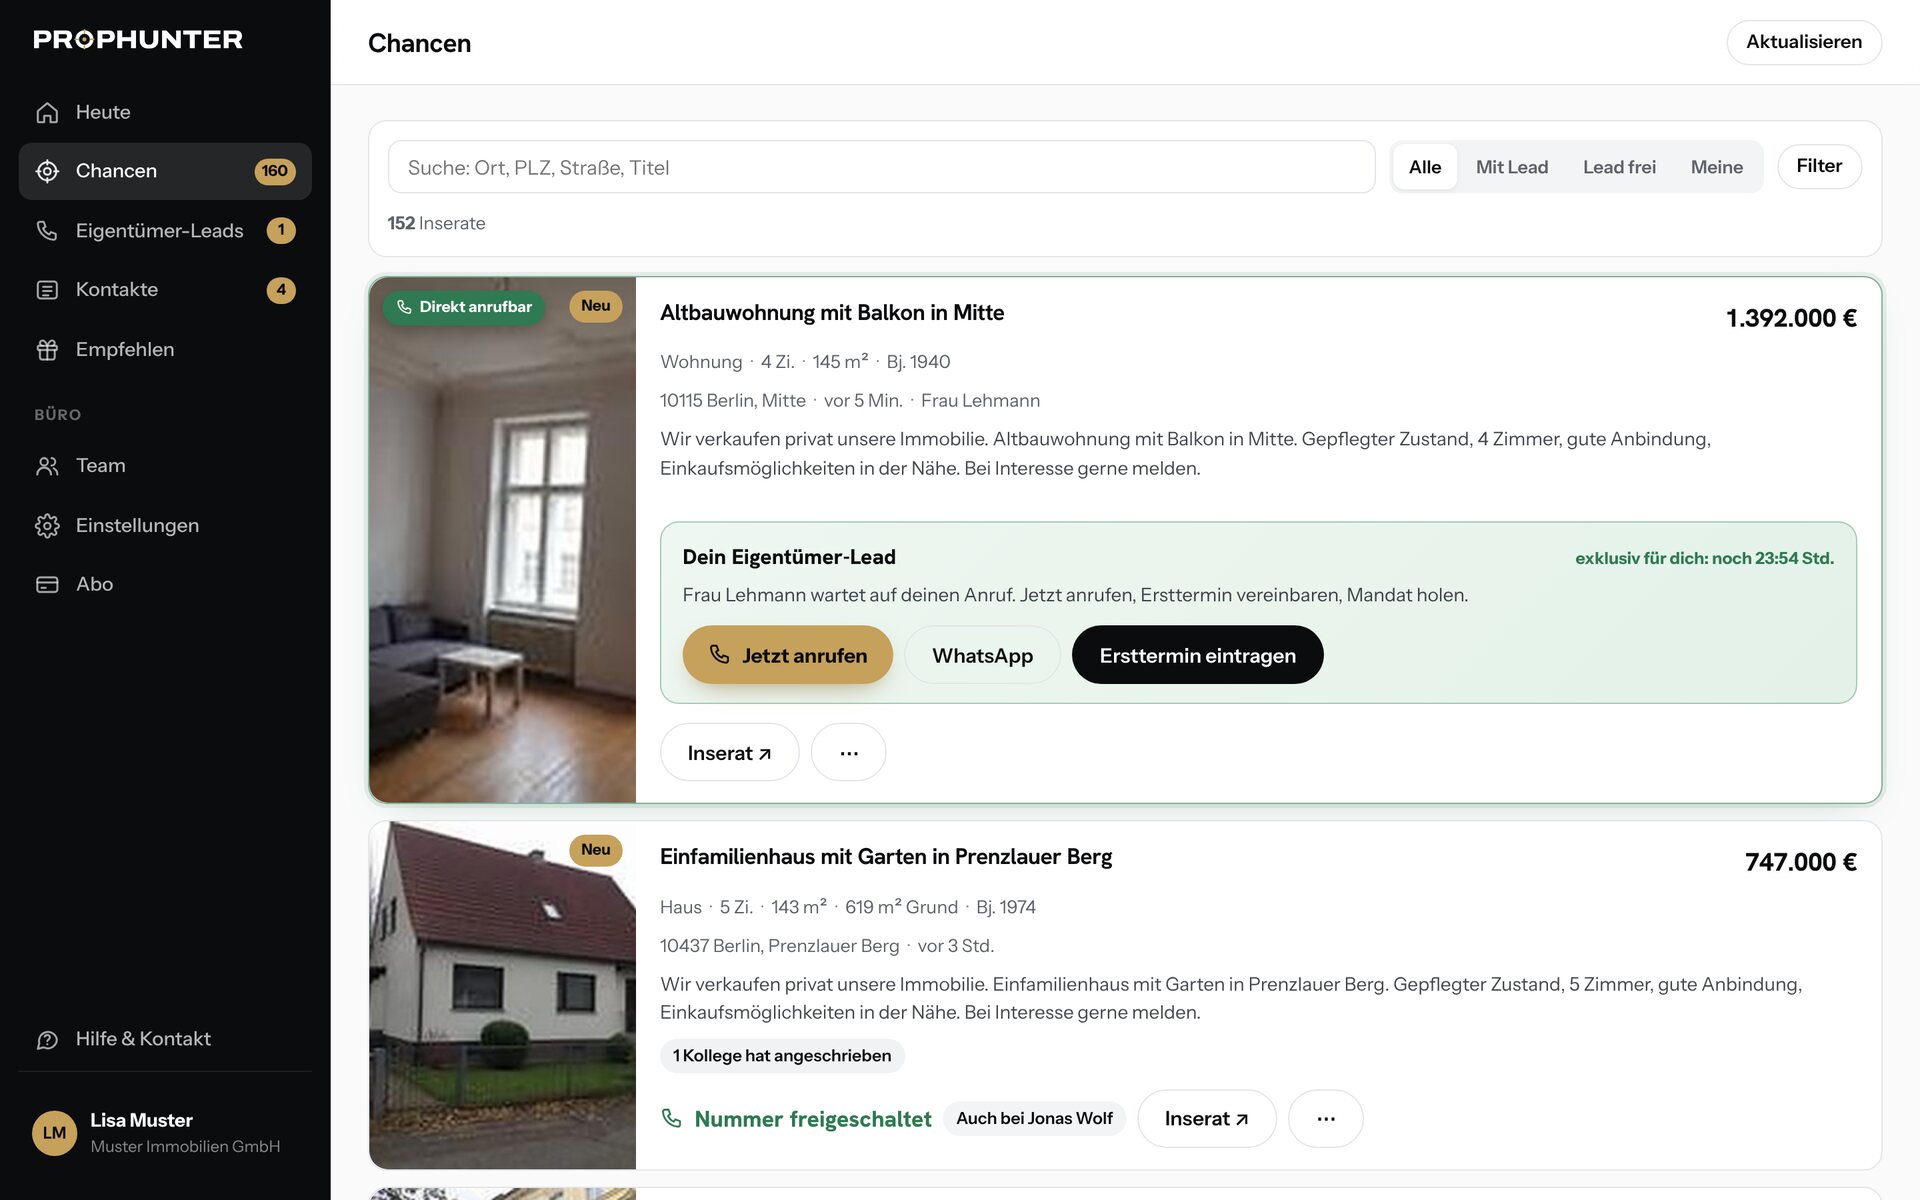Image resolution: width=1920 pixels, height=1200 pixels.
Task: Open Heute home icon in sidebar
Action: click(x=47, y=112)
